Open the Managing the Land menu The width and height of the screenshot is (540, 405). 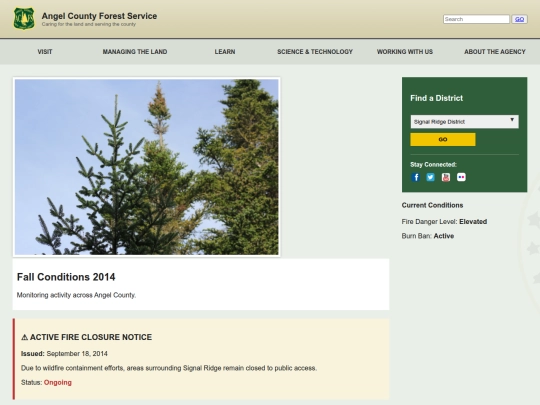(135, 52)
